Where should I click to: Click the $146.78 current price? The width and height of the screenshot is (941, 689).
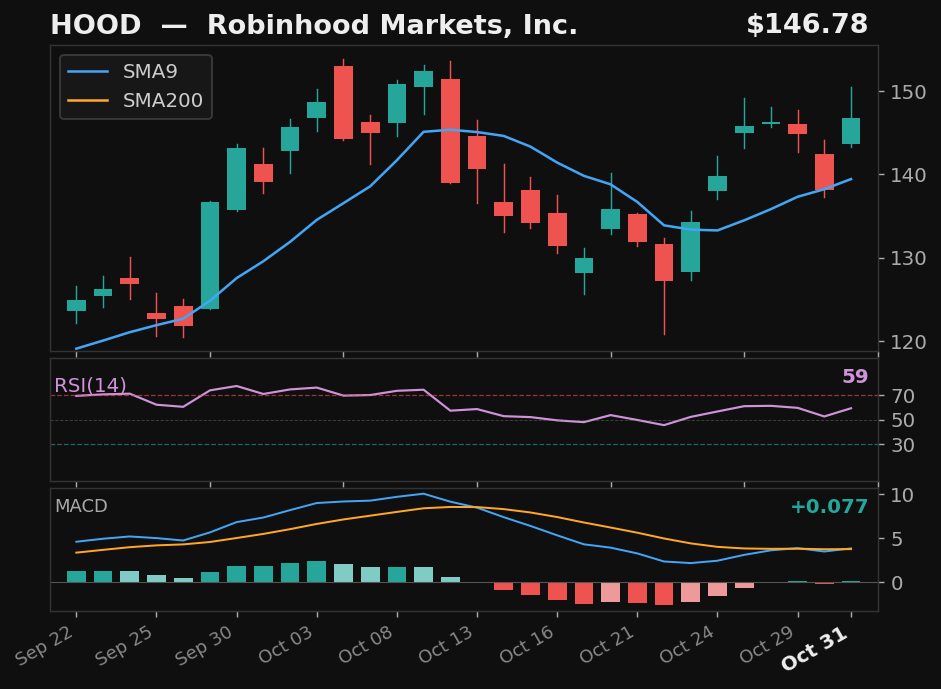pyautogui.click(x=807, y=25)
